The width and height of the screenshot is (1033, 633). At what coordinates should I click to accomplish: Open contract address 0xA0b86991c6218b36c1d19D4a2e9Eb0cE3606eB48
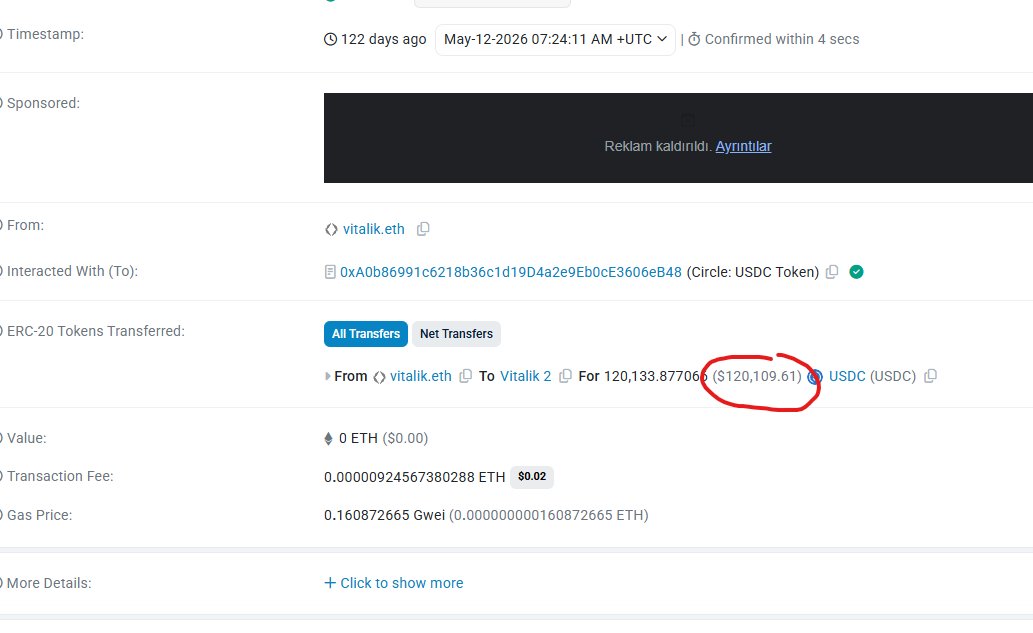511,272
